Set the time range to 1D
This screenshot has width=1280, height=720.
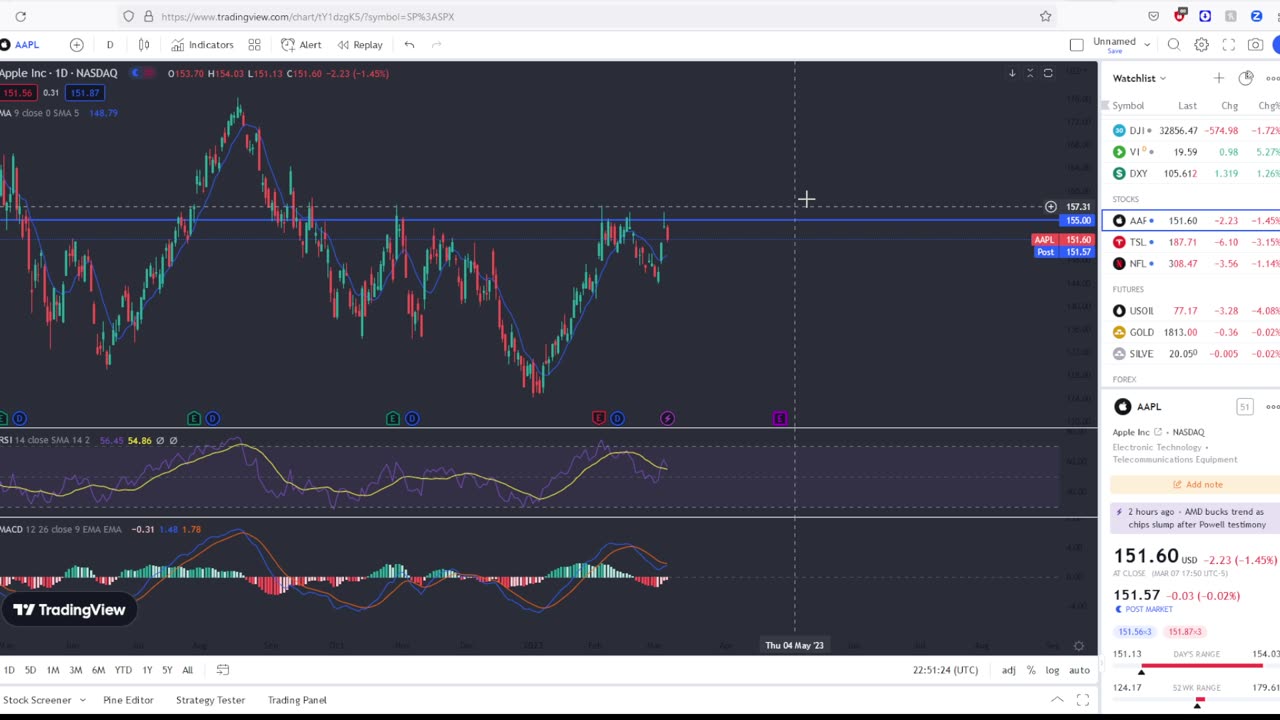(x=9, y=670)
